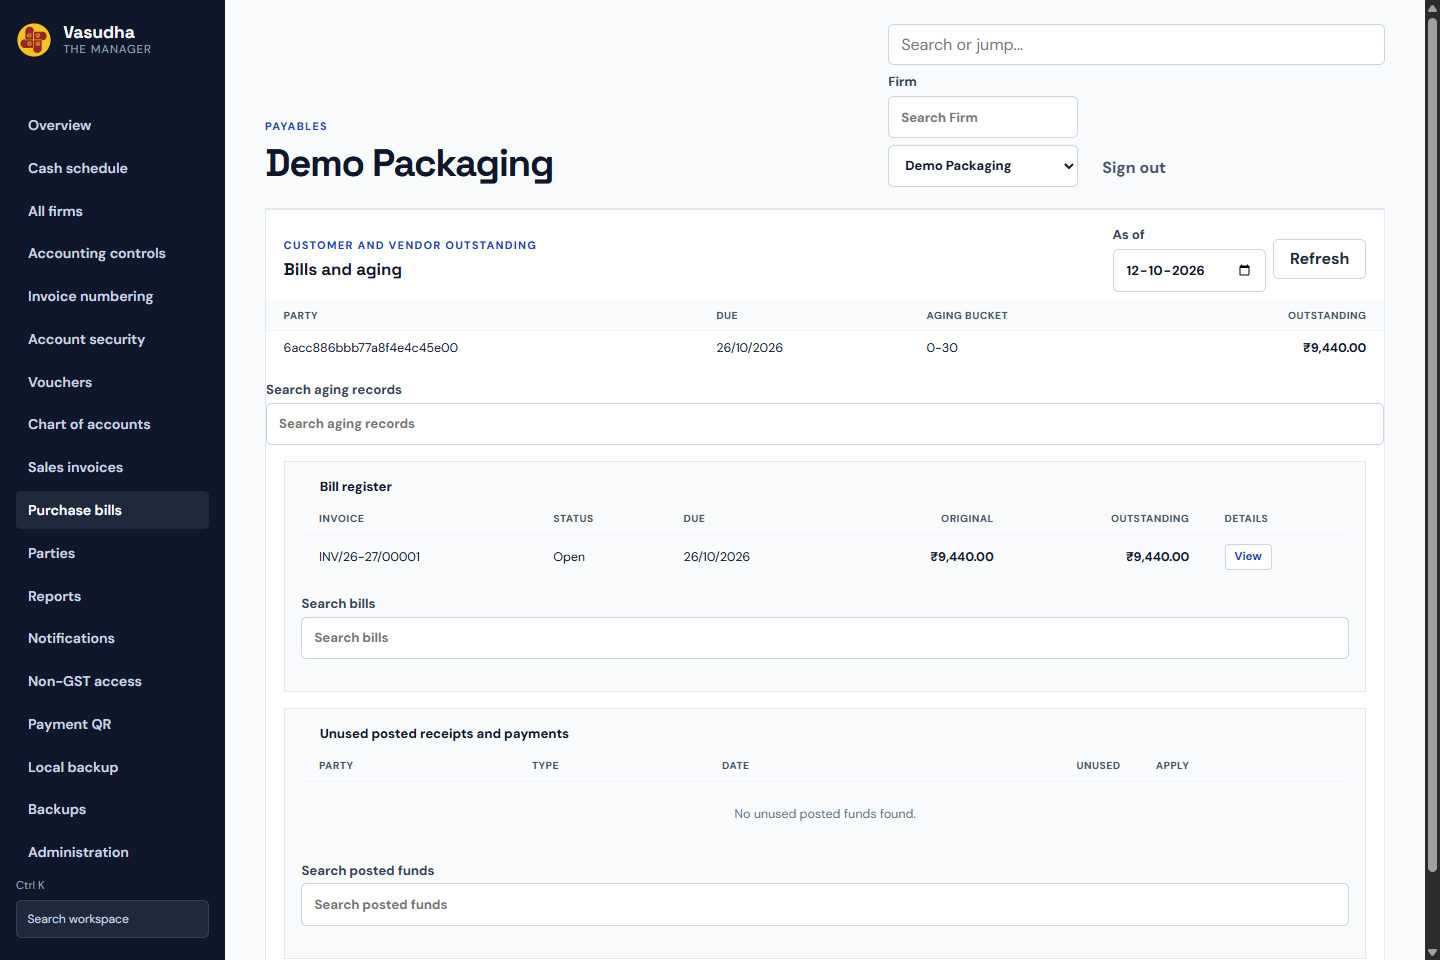Screen dimensions: 1440x960
Task: Select Purchase bills in sidebar
Action: [112, 510]
